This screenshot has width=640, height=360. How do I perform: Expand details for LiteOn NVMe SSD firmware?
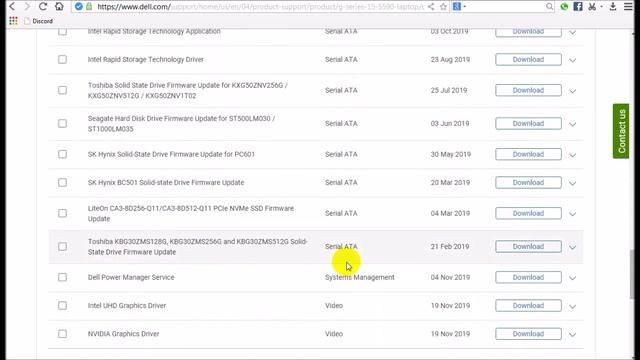point(572,214)
